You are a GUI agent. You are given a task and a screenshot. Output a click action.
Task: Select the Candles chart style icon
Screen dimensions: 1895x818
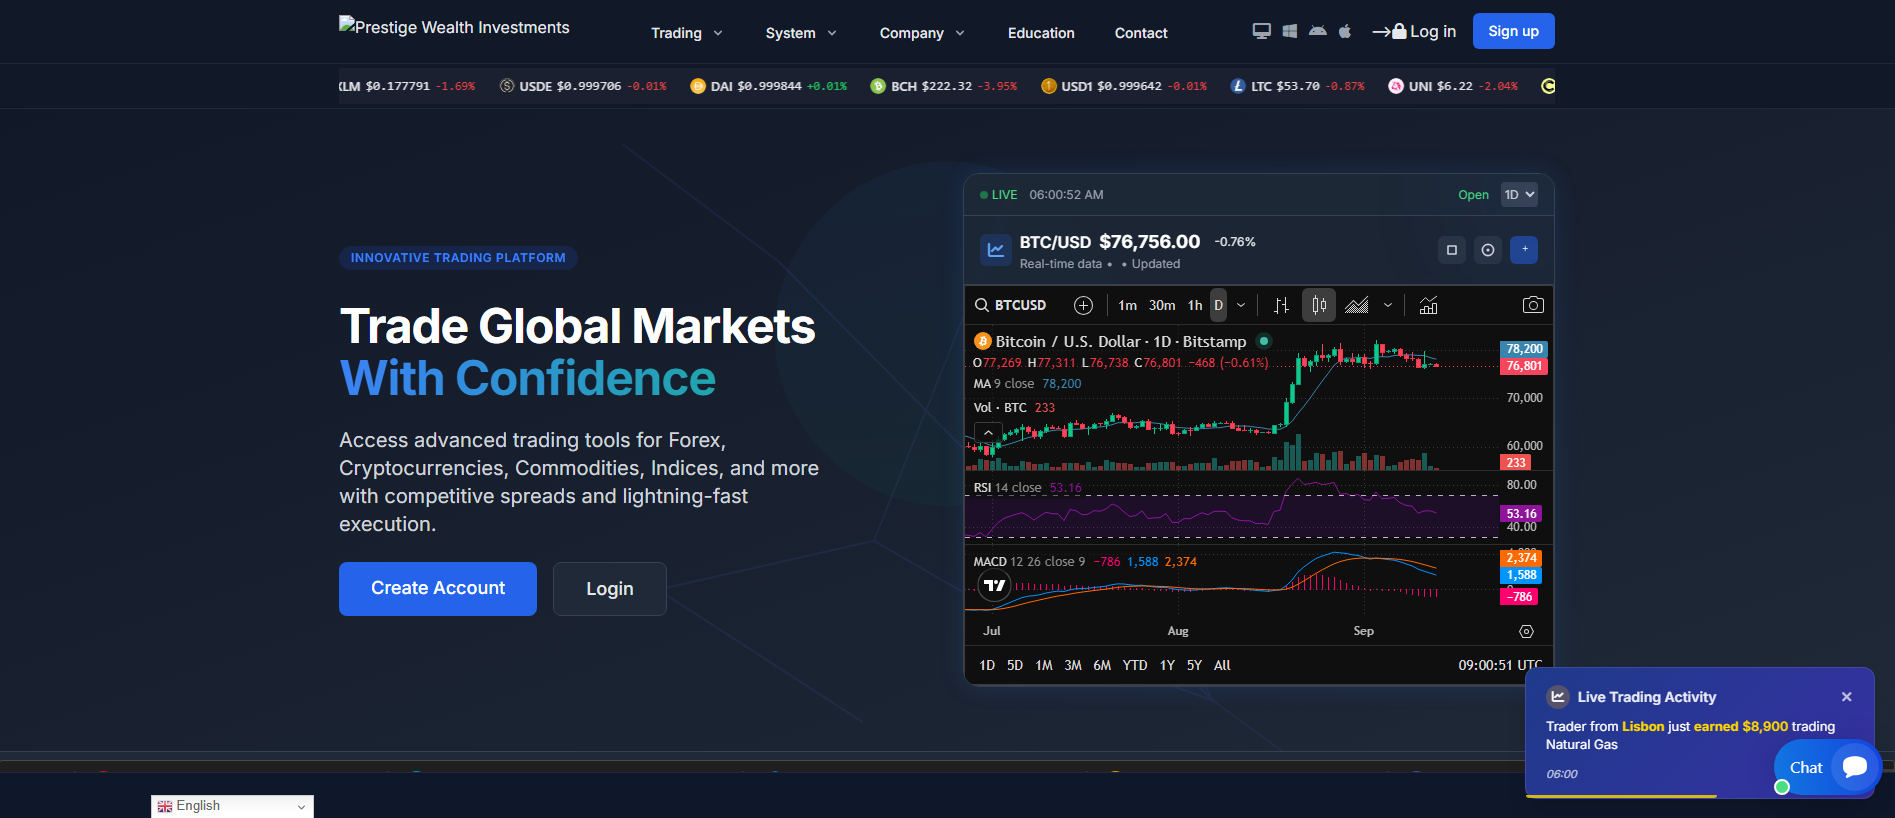[x=1319, y=305]
